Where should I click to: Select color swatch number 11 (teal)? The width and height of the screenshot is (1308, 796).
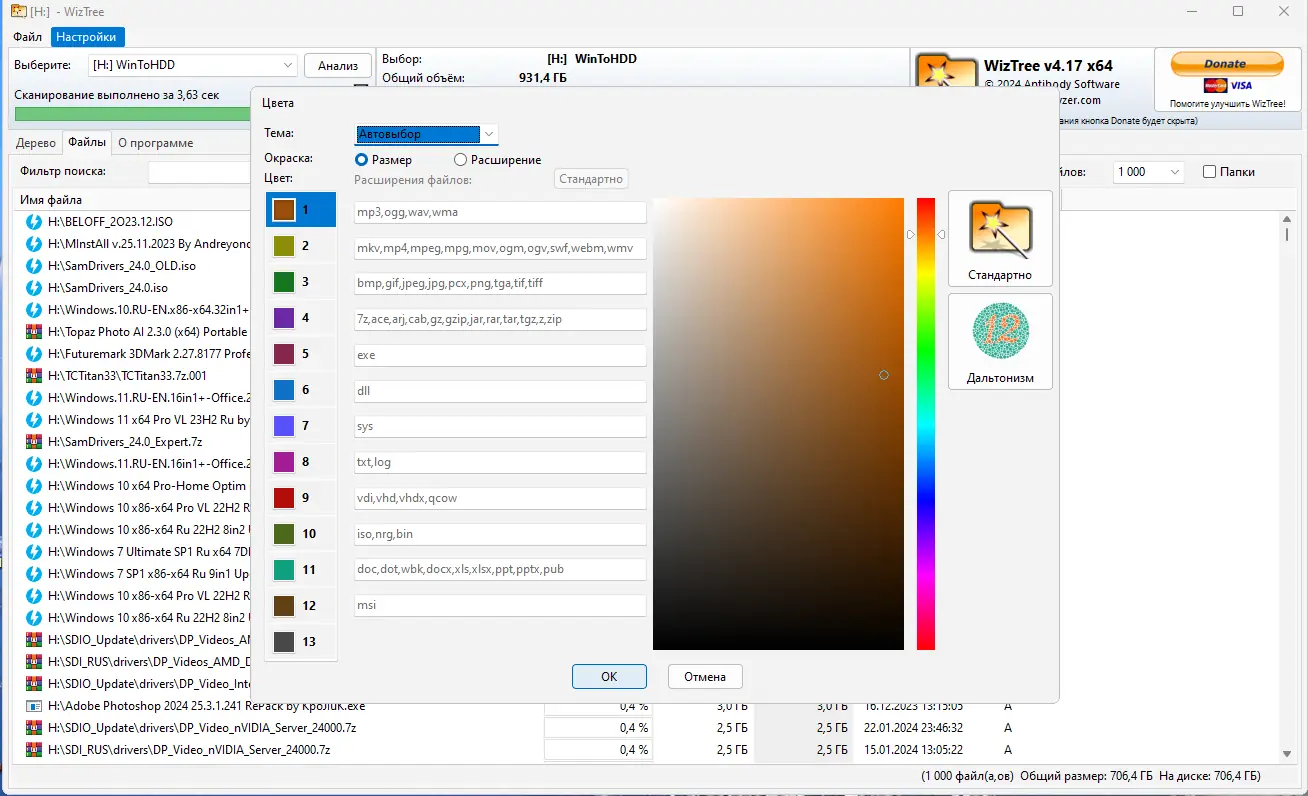point(284,570)
